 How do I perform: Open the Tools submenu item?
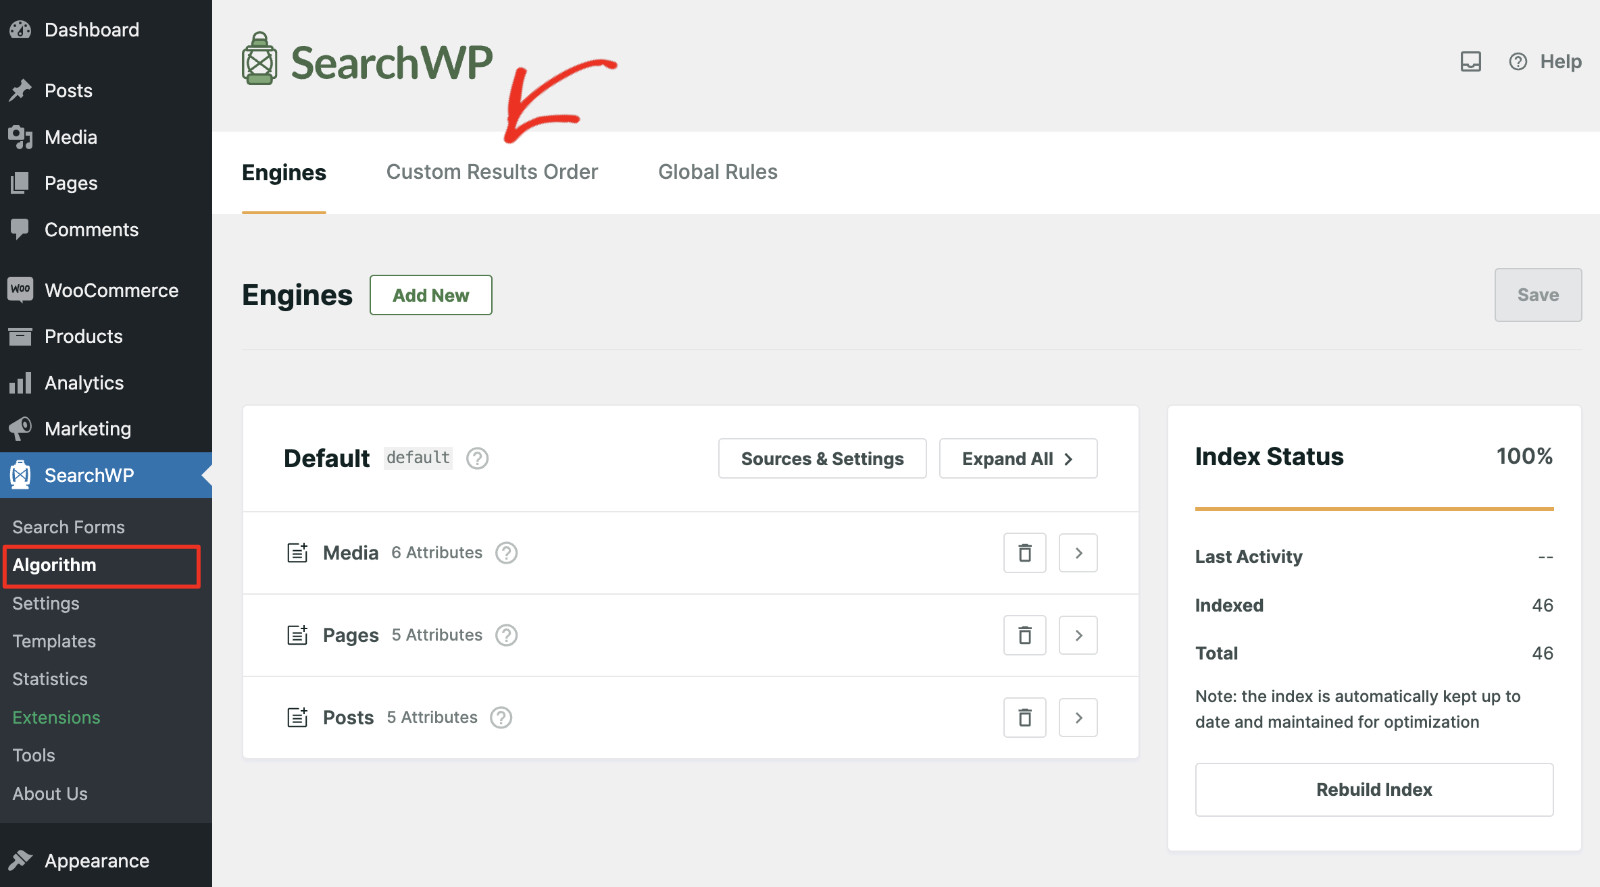(34, 756)
